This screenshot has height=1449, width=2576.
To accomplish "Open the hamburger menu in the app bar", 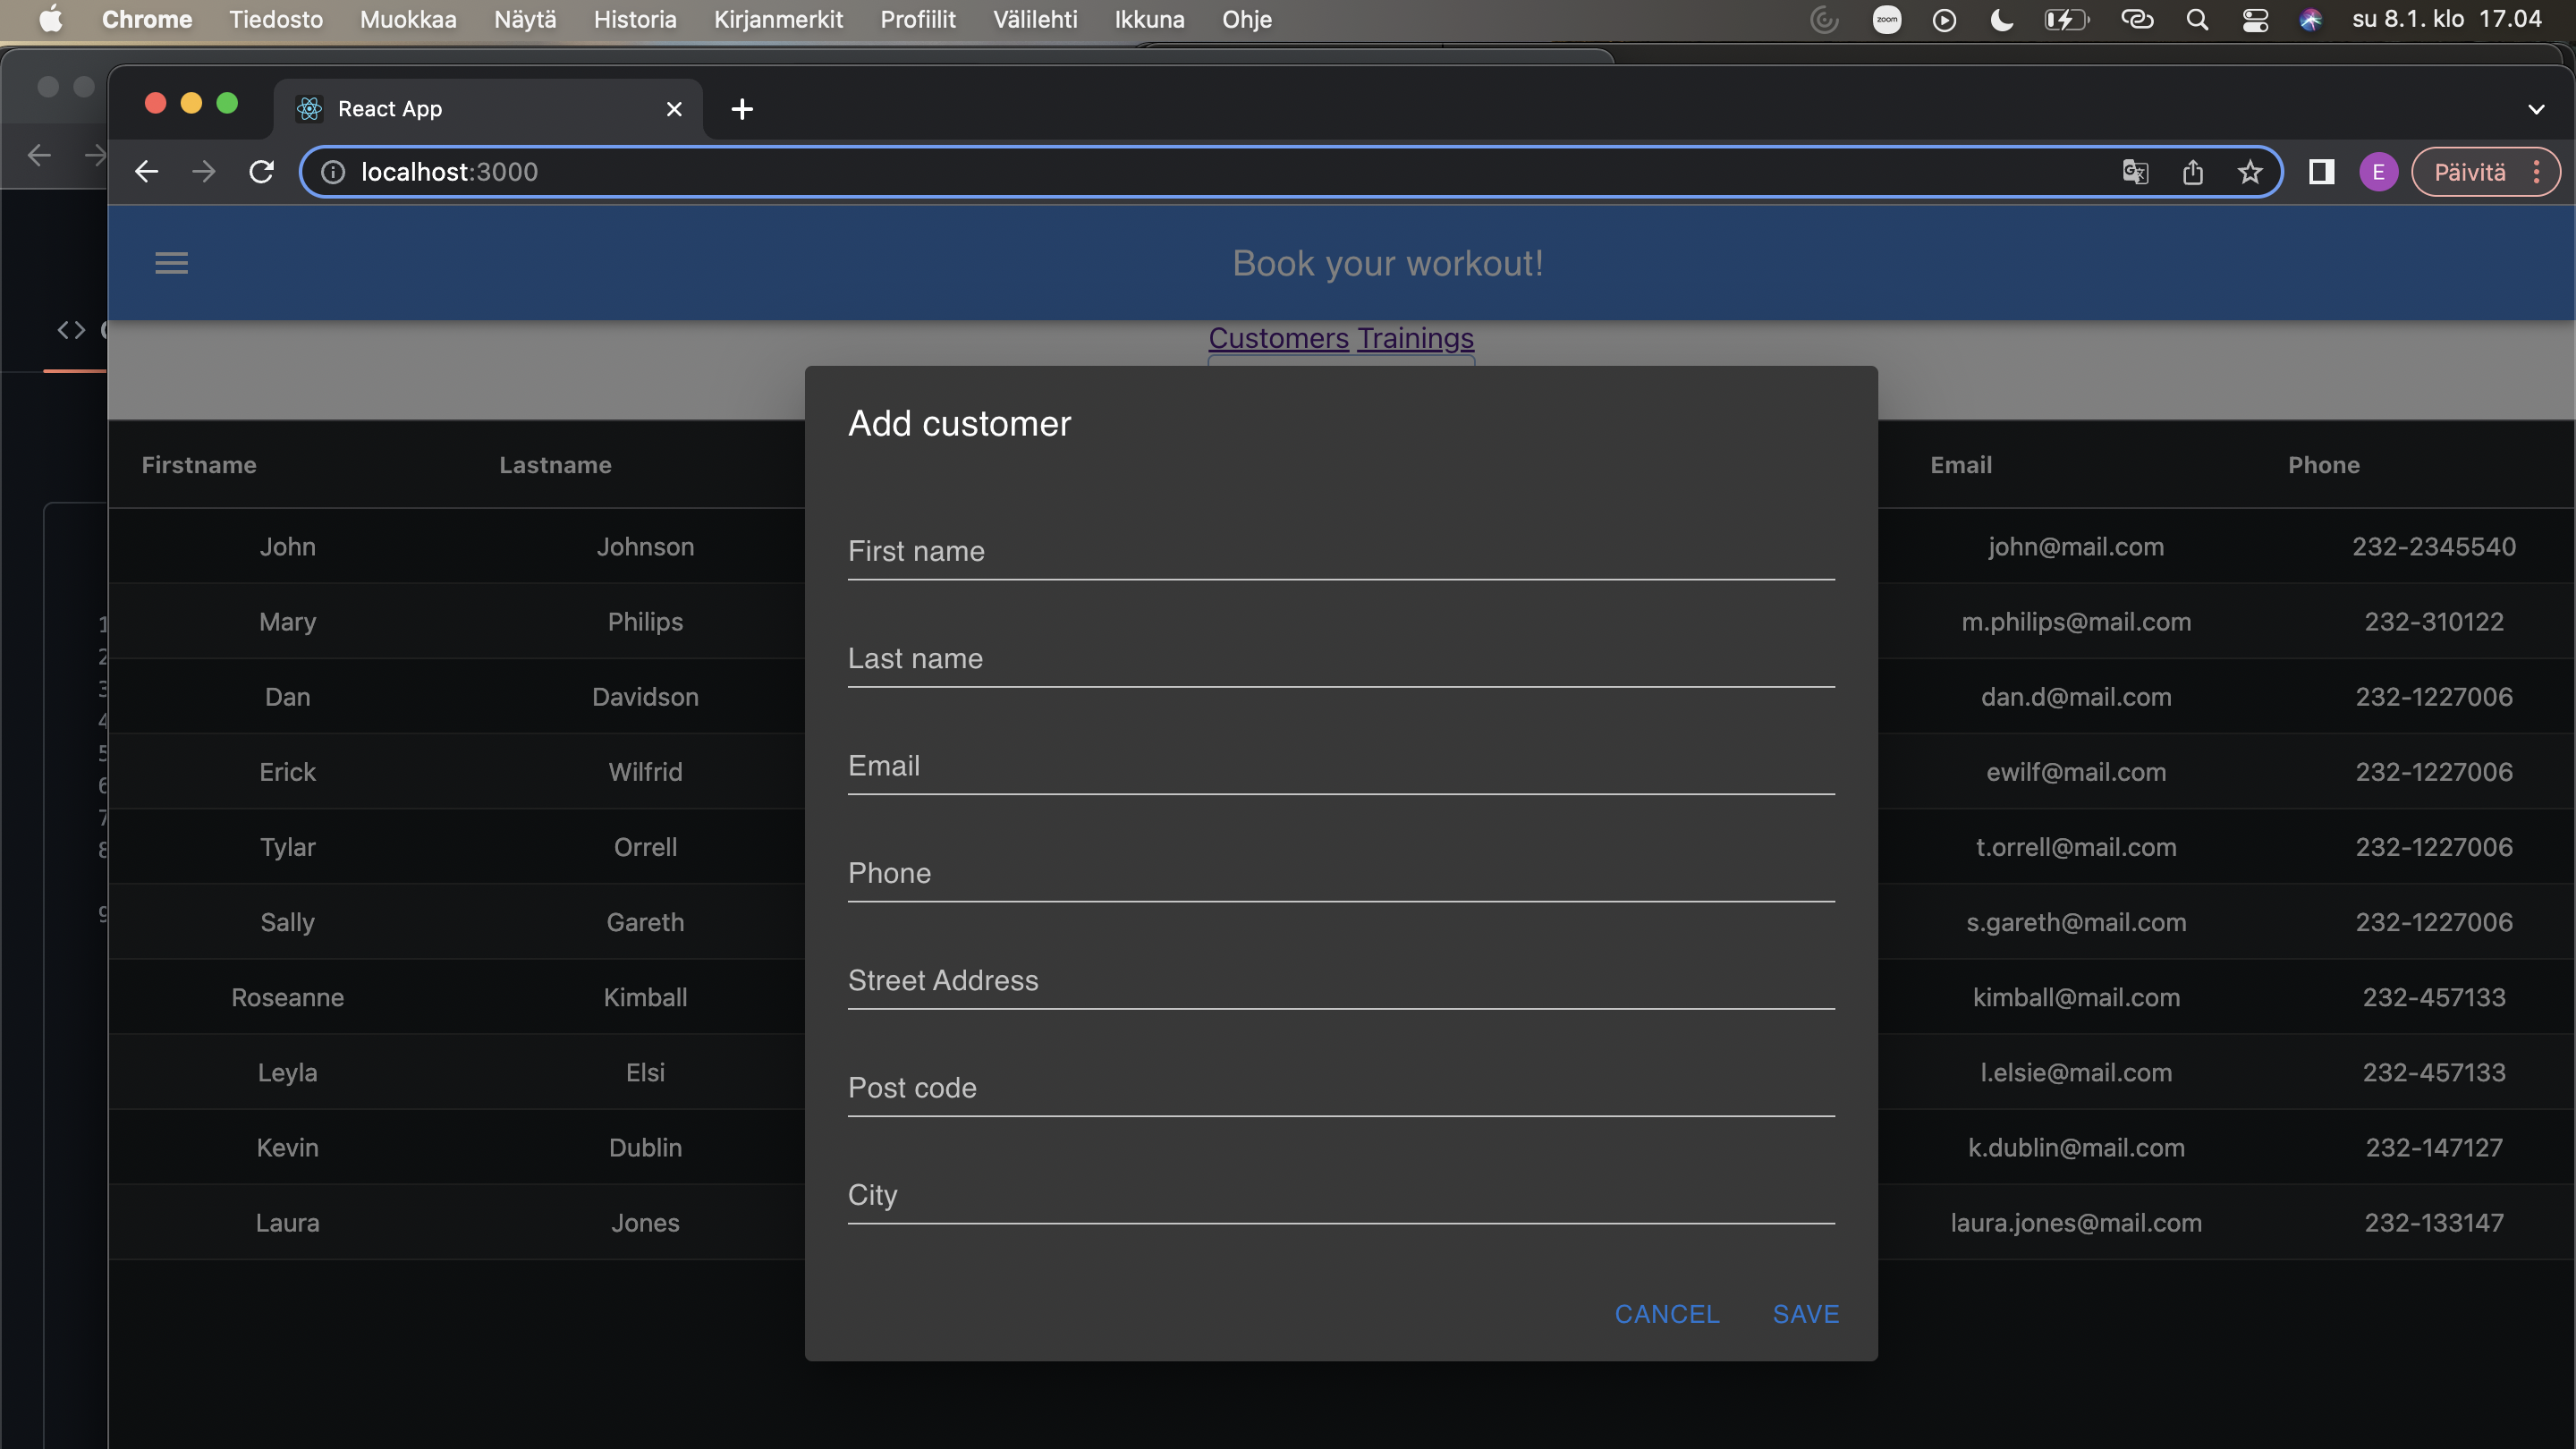I will [x=171, y=263].
